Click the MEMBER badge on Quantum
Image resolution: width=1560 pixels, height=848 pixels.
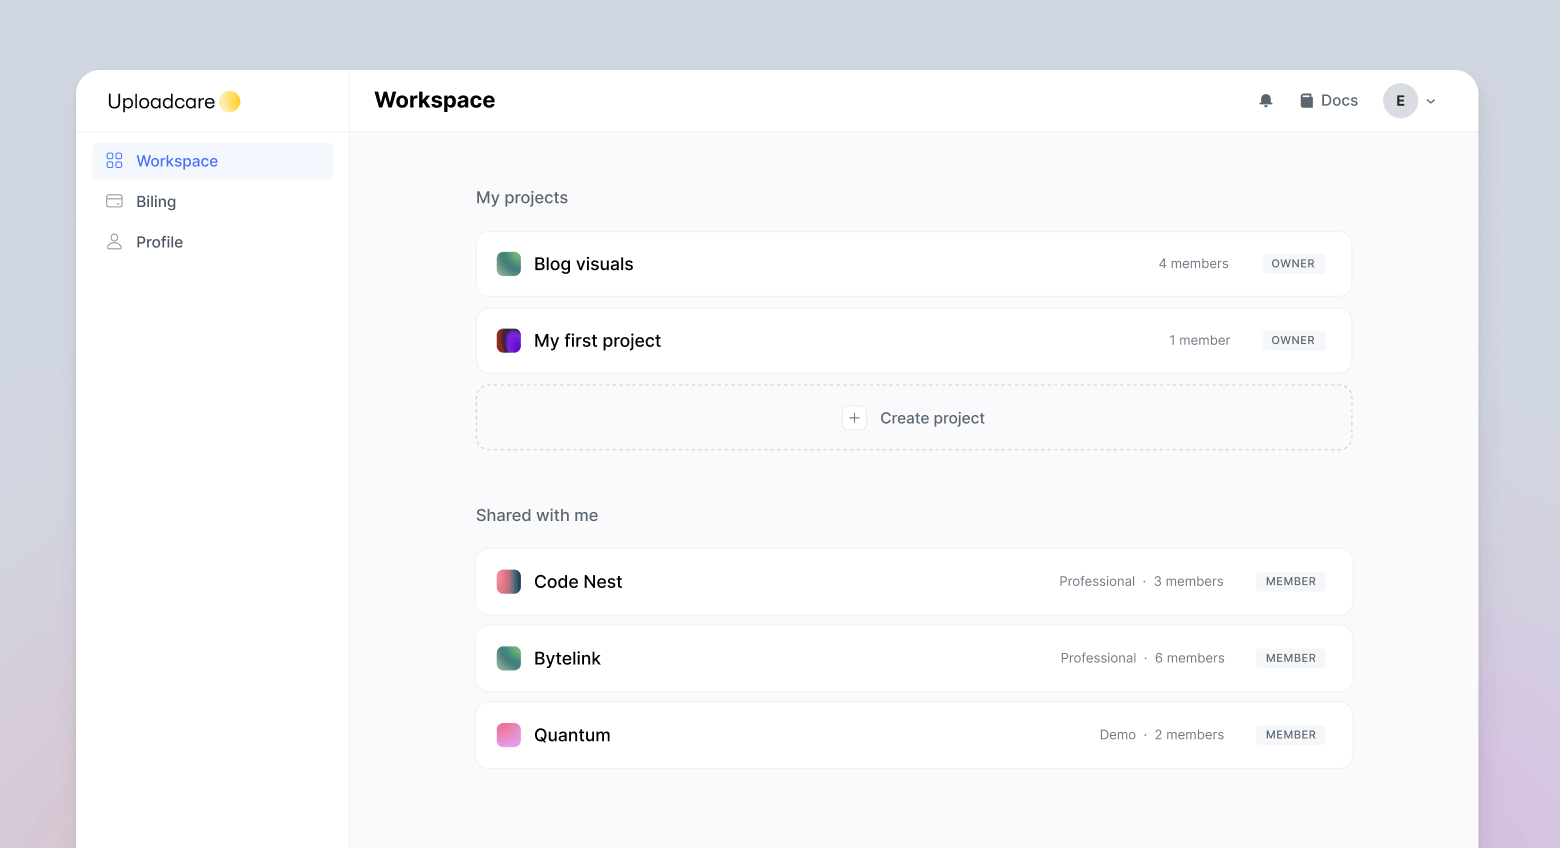point(1290,735)
